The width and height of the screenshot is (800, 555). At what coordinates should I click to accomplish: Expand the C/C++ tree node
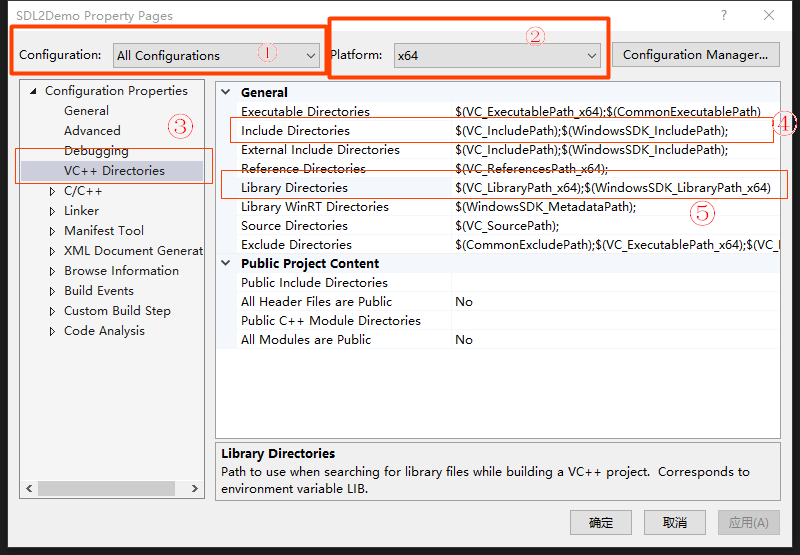tap(52, 191)
